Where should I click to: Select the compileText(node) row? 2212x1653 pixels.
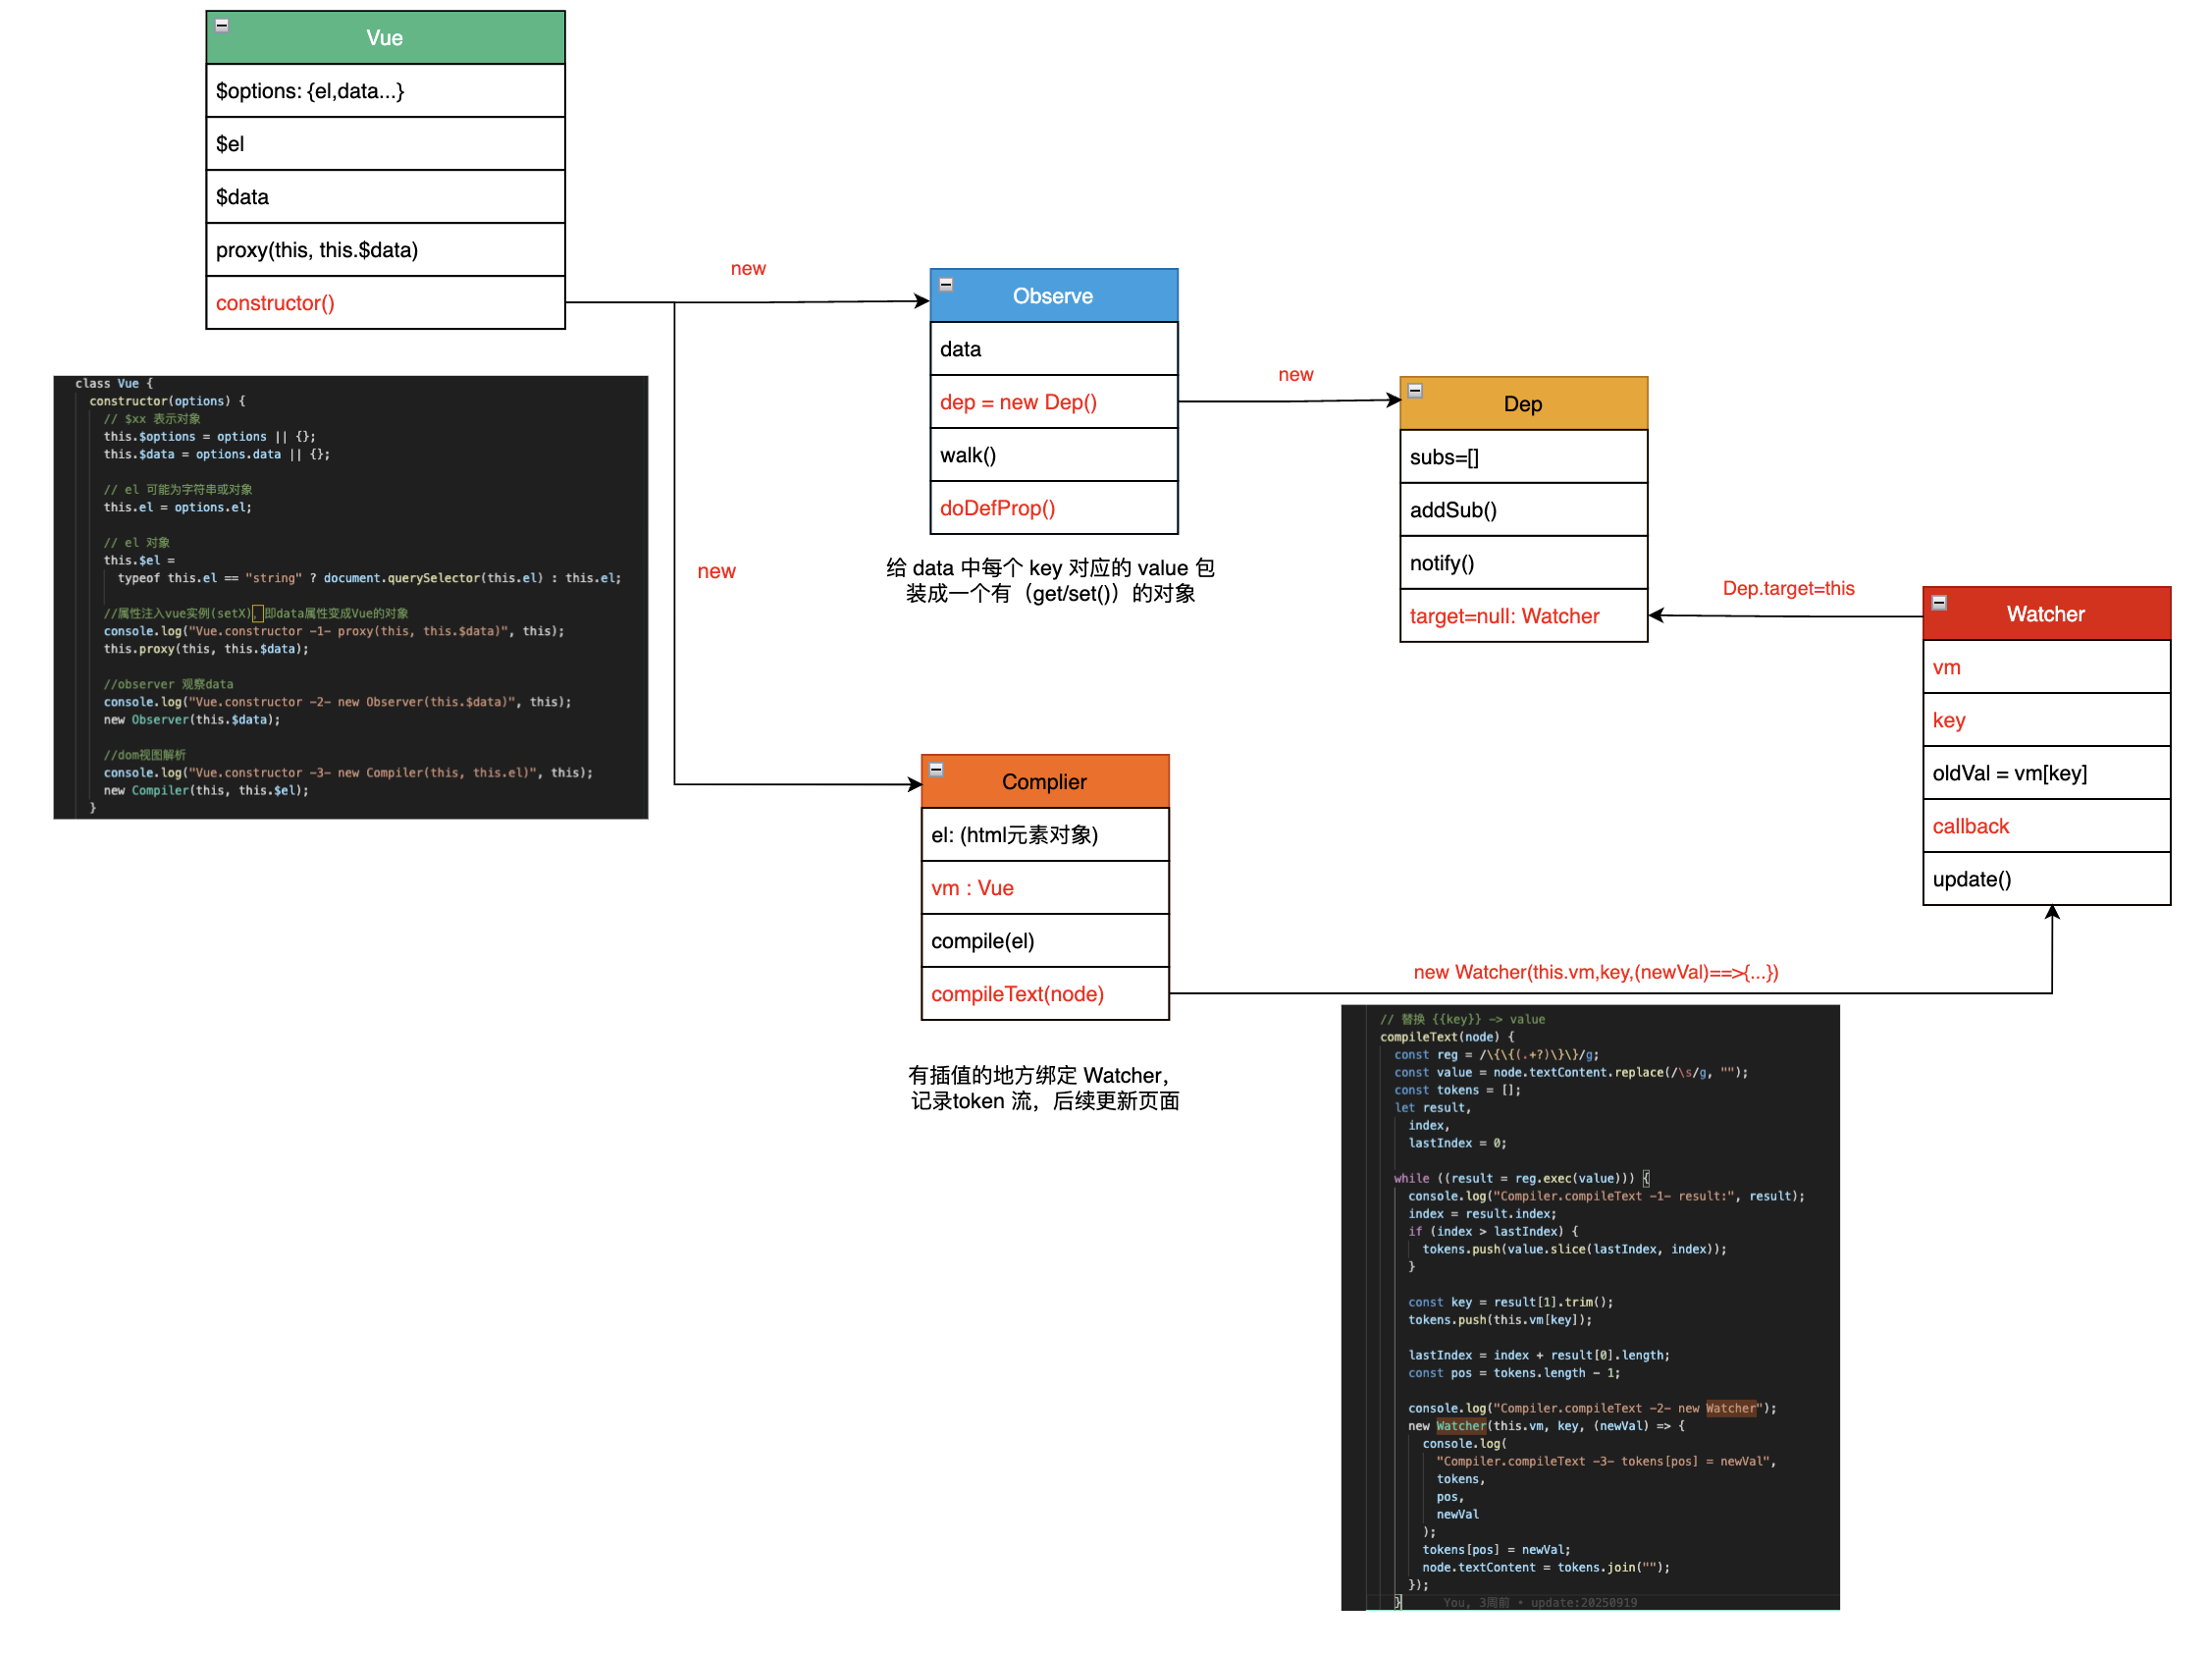click(1044, 994)
